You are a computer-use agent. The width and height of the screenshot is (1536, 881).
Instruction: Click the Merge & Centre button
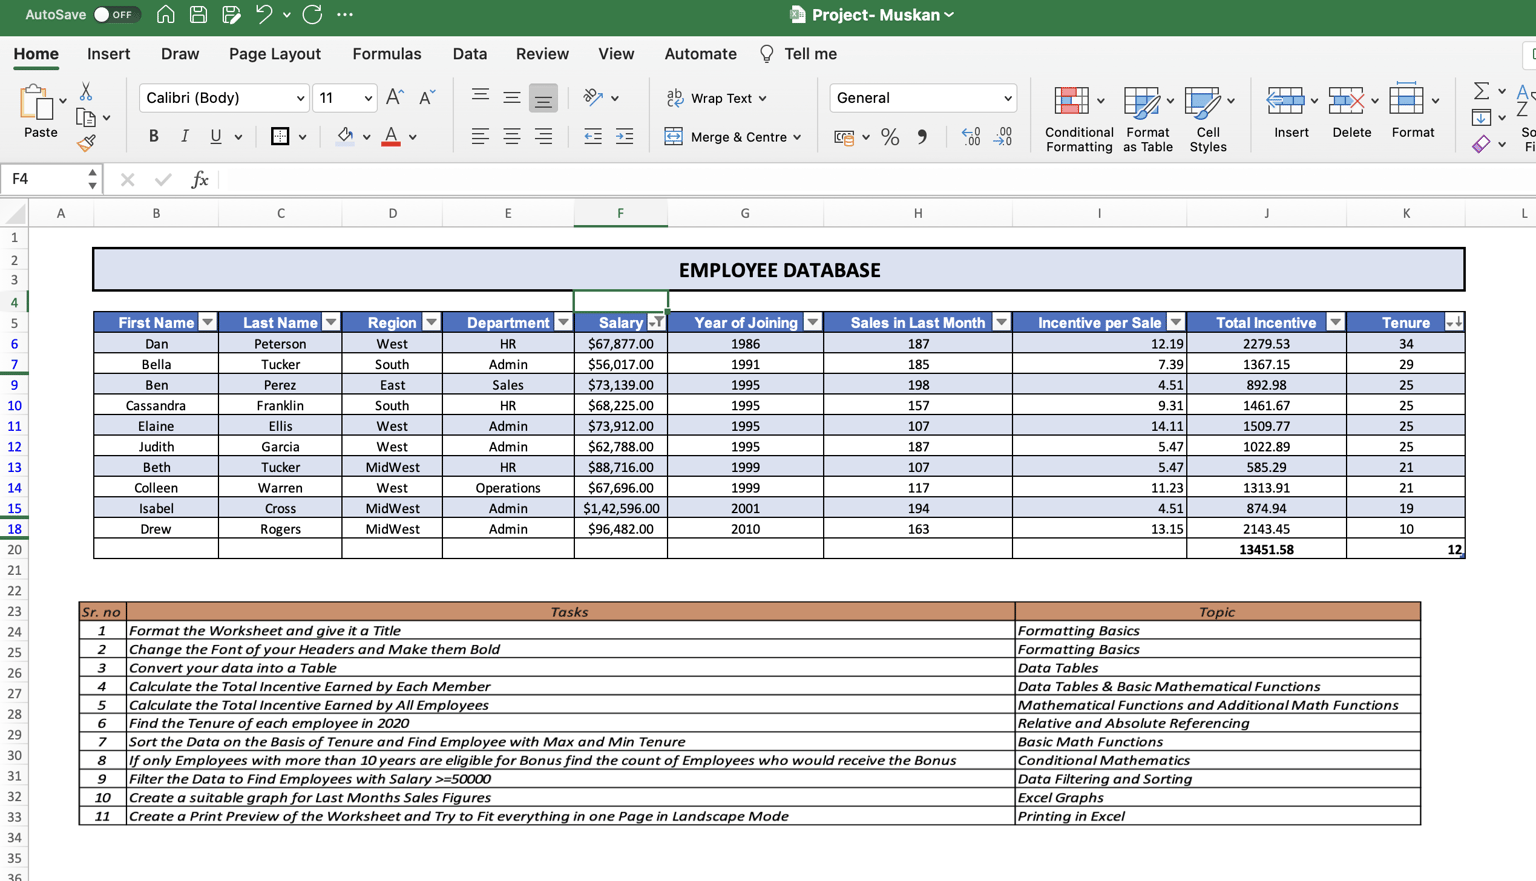coord(733,137)
